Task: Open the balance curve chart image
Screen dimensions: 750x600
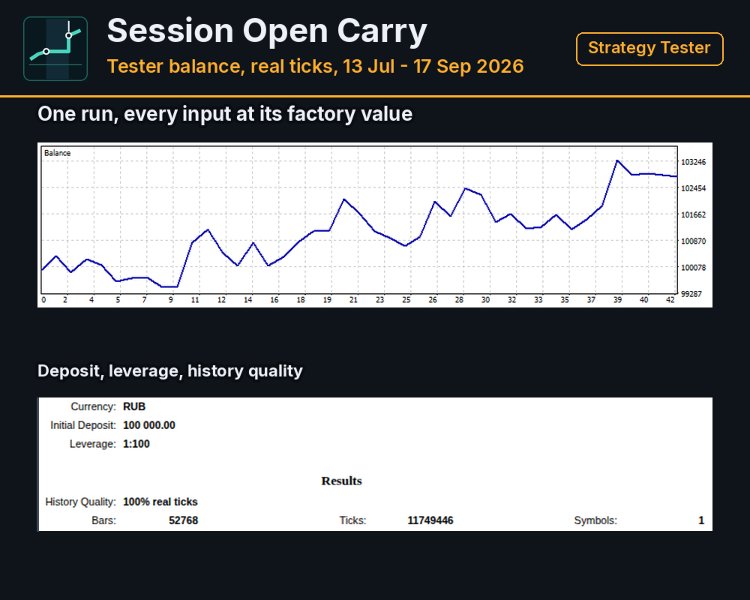Action: point(375,225)
